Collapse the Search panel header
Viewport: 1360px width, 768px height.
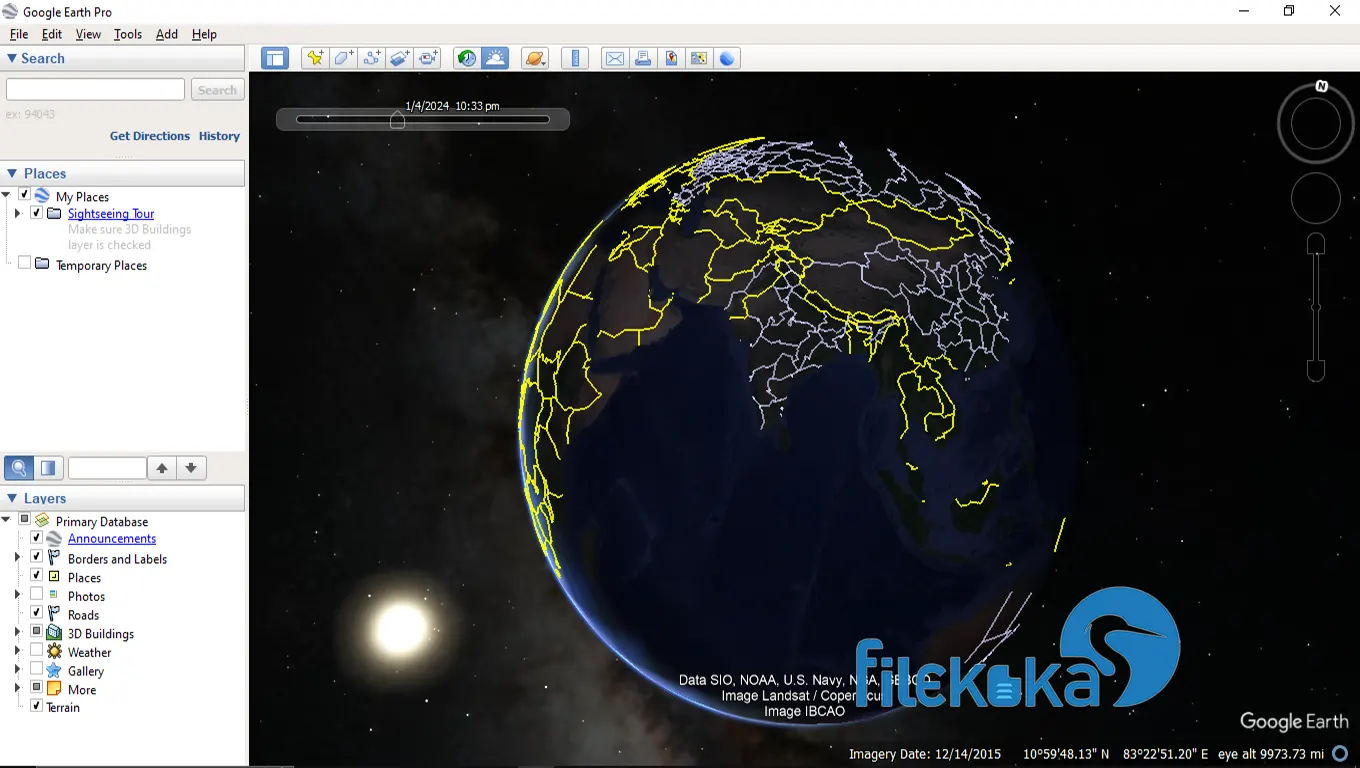tap(122, 58)
